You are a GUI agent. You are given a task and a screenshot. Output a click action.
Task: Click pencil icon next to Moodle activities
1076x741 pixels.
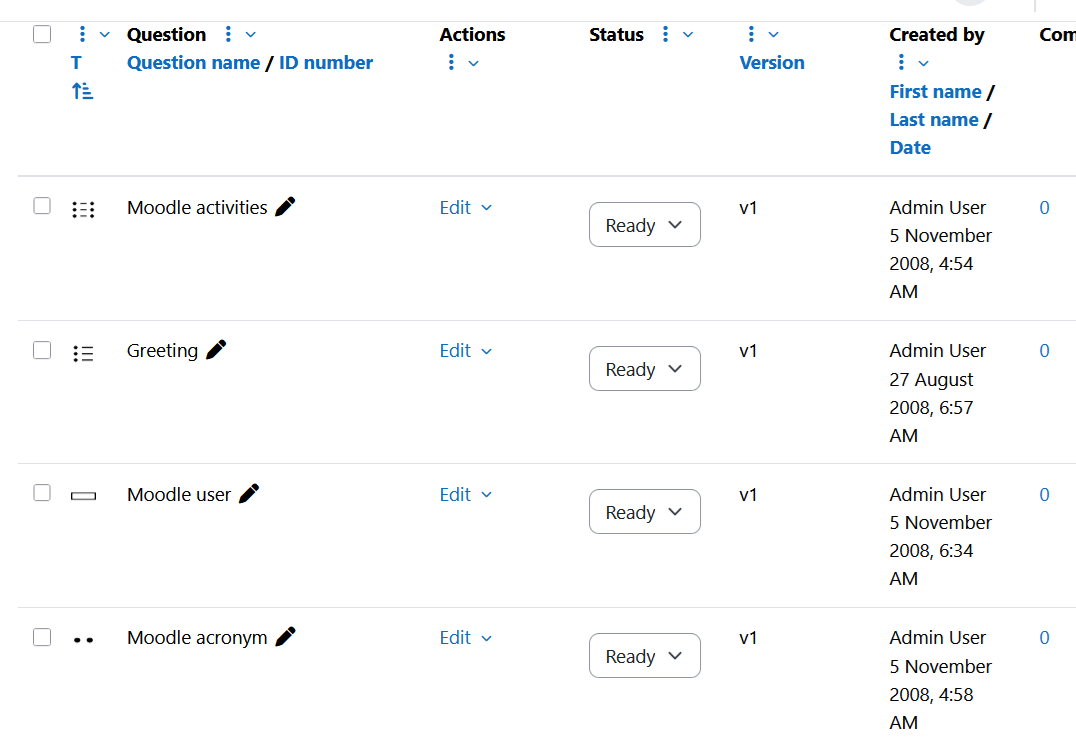tap(285, 207)
